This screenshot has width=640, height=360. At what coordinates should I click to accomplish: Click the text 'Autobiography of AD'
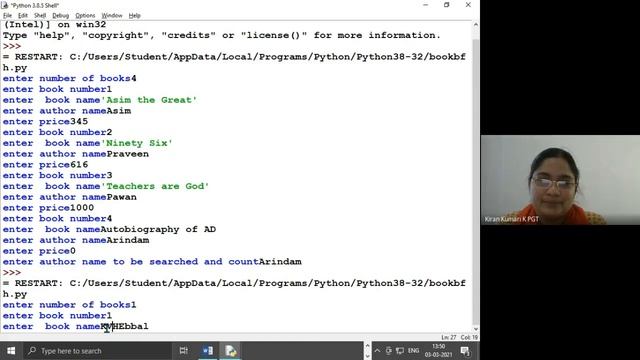pos(158,229)
